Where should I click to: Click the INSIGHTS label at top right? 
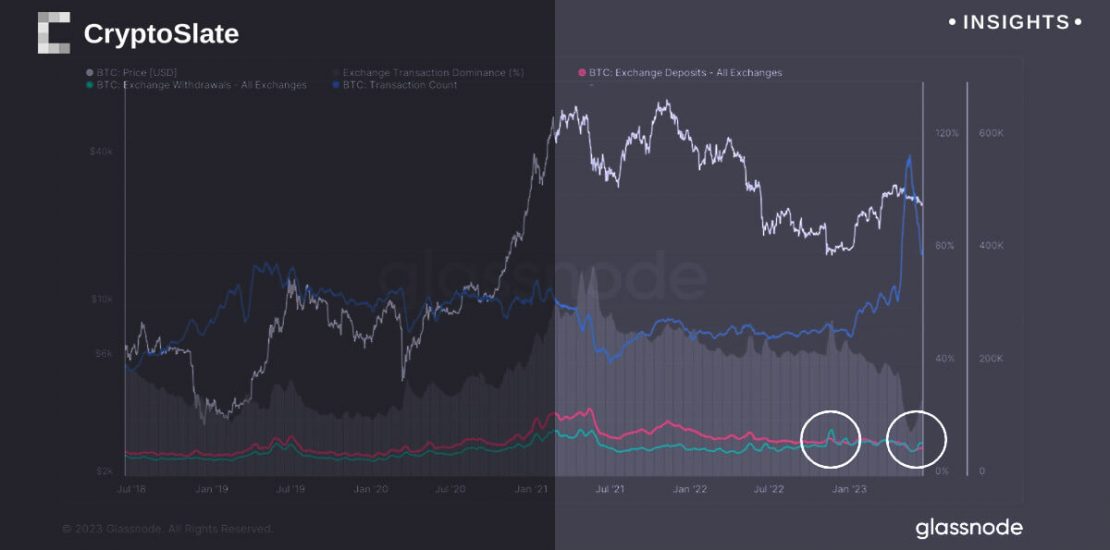pos(1015,22)
